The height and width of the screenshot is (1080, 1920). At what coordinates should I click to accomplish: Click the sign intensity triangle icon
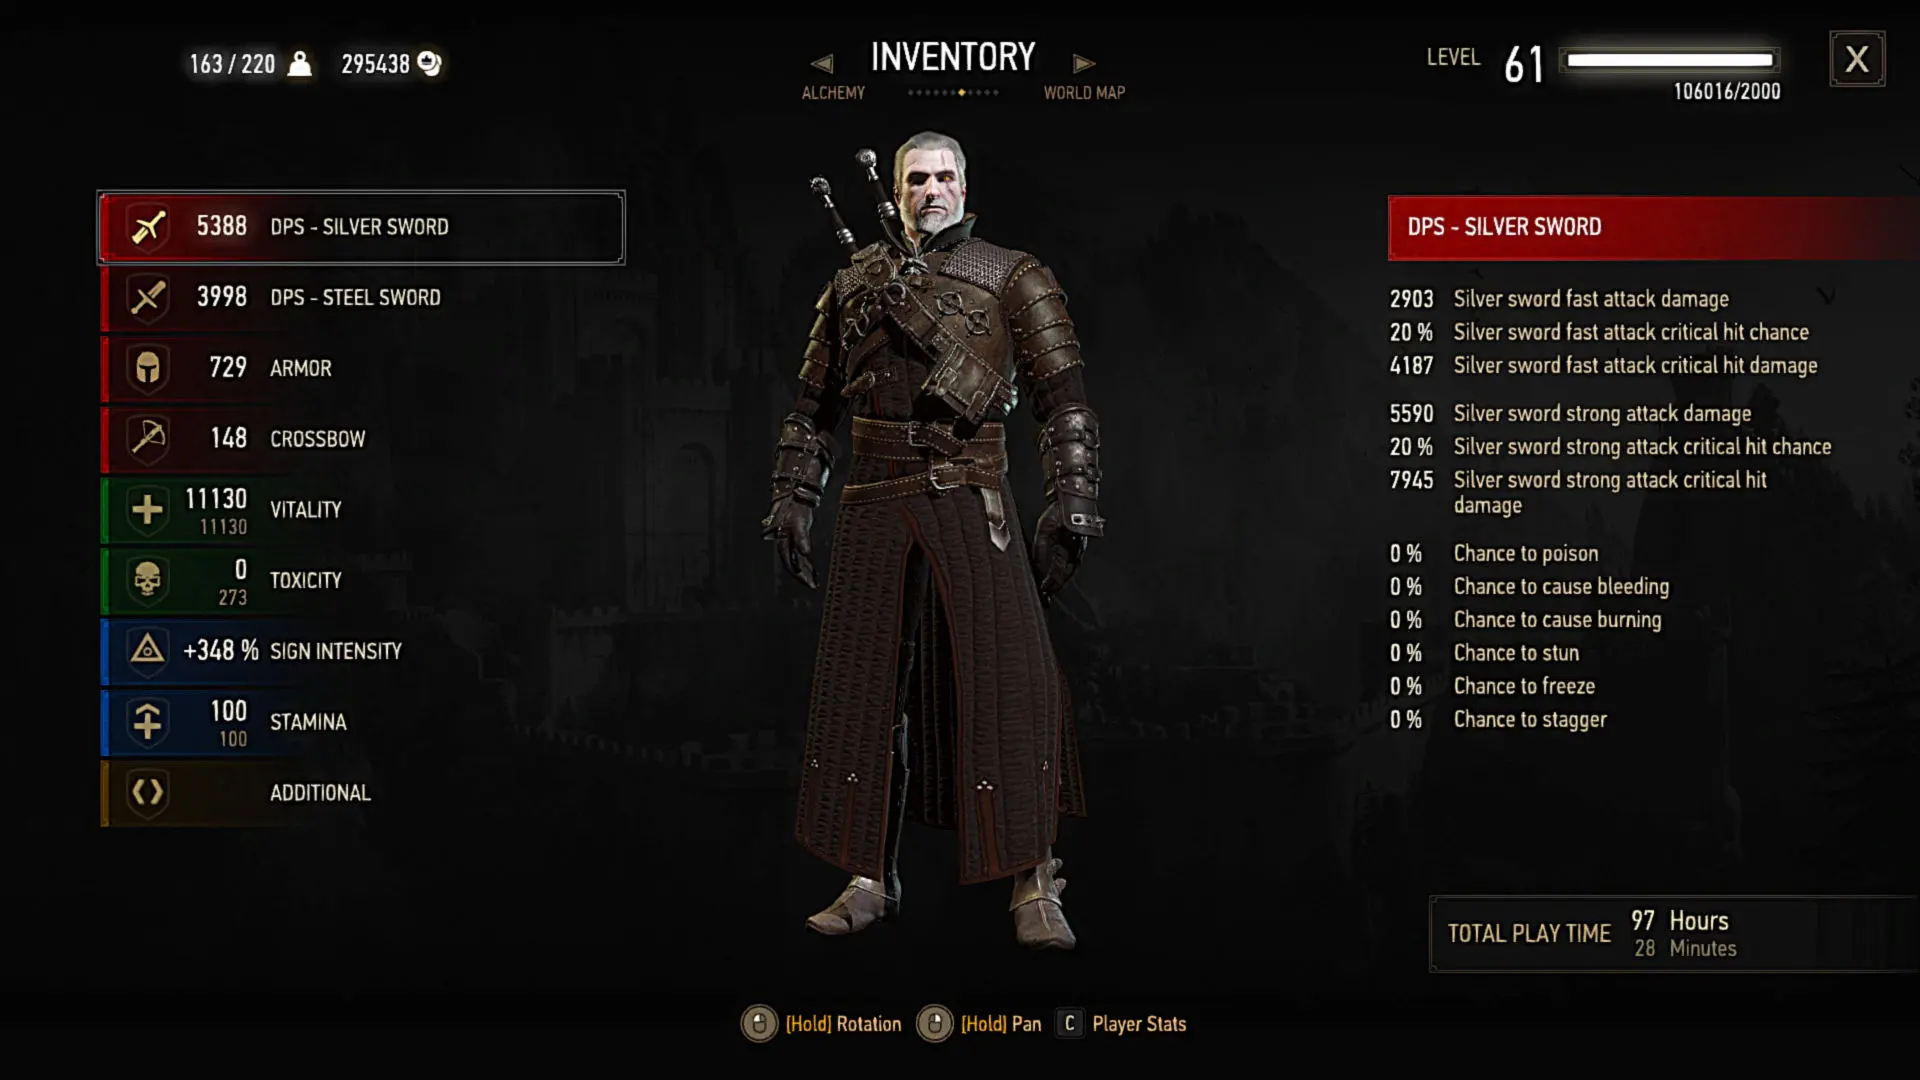click(x=148, y=651)
